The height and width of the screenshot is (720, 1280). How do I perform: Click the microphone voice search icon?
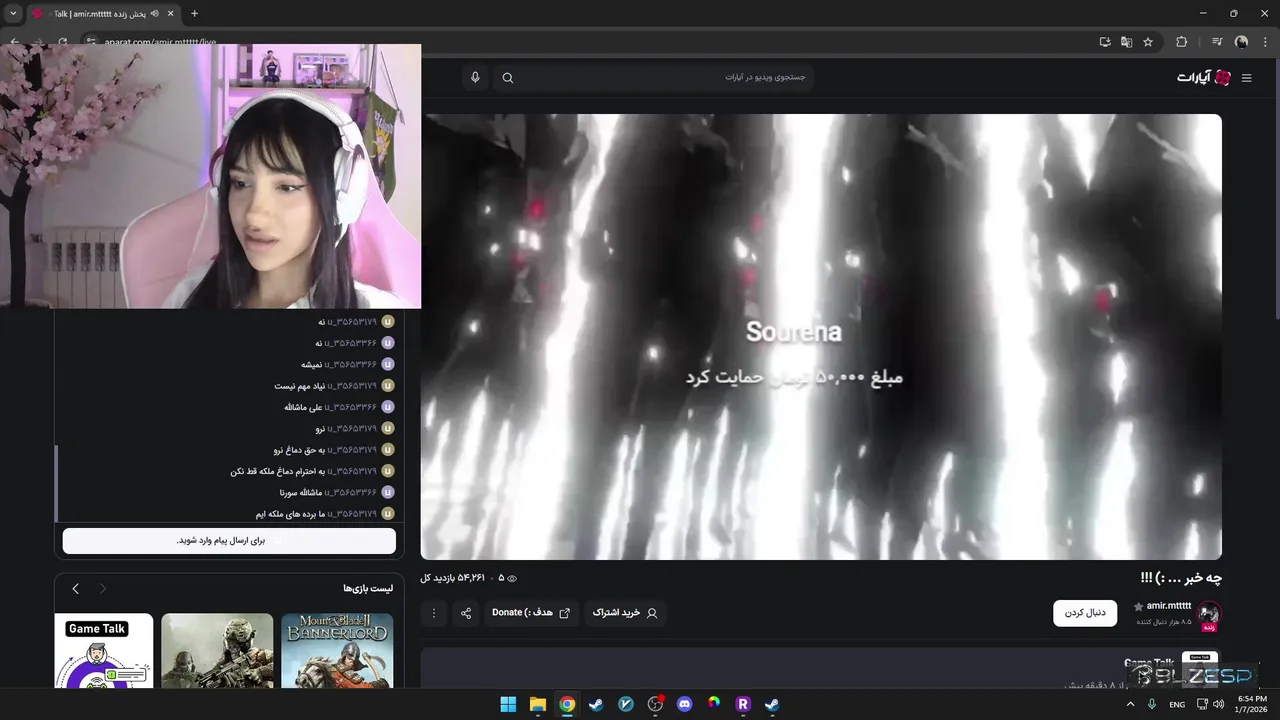click(475, 78)
